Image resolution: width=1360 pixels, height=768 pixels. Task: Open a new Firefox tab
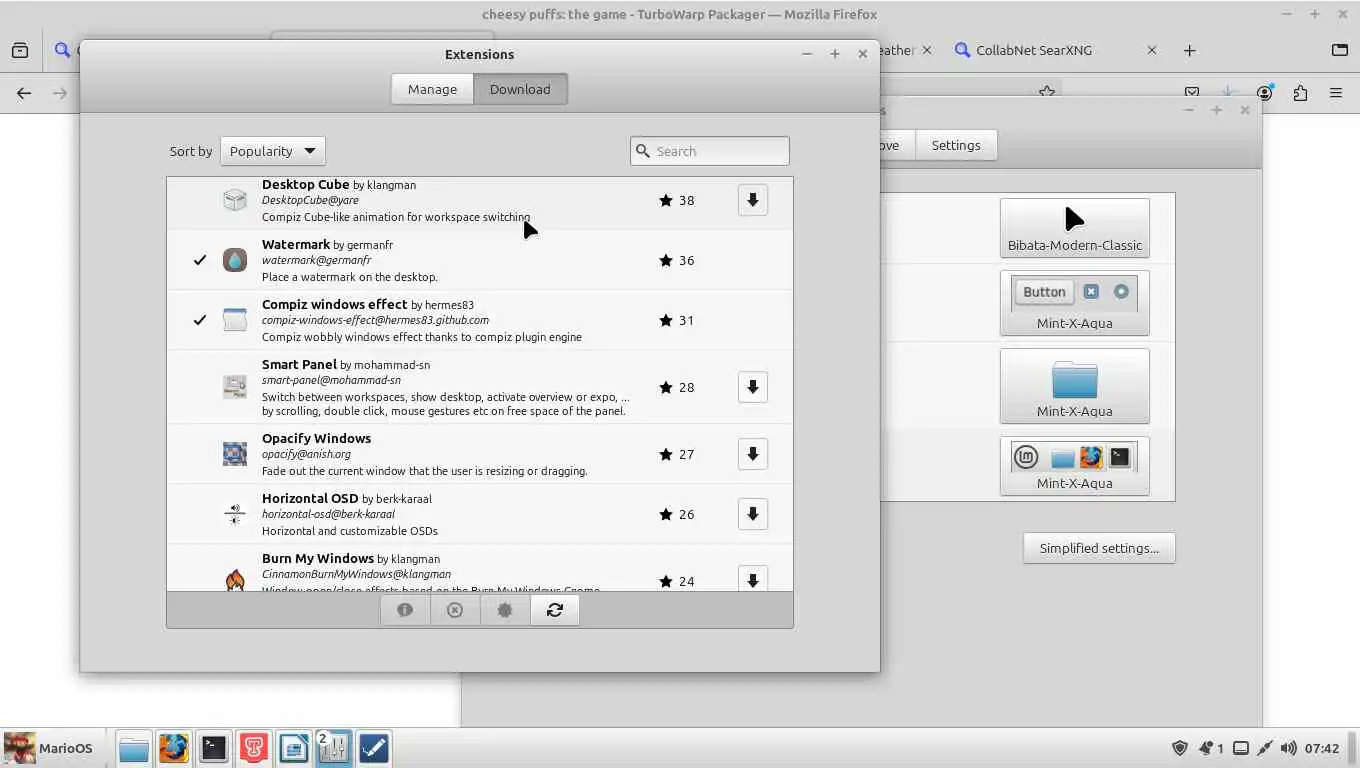tap(1189, 50)
